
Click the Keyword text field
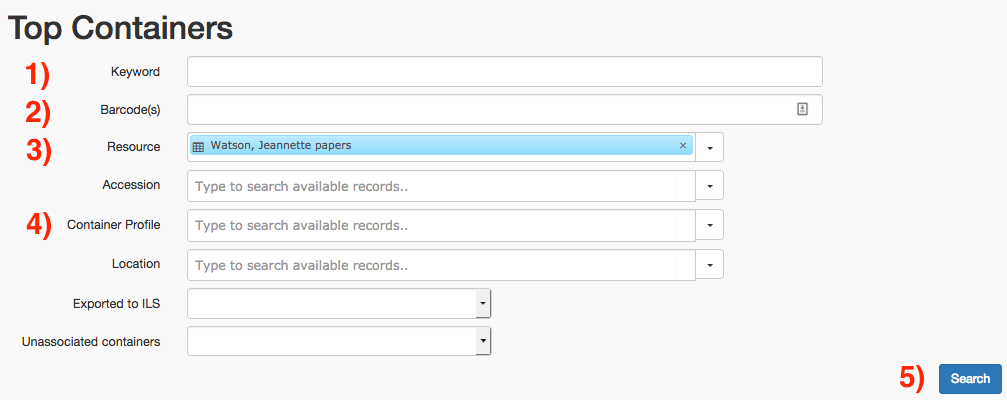[504, 72]
